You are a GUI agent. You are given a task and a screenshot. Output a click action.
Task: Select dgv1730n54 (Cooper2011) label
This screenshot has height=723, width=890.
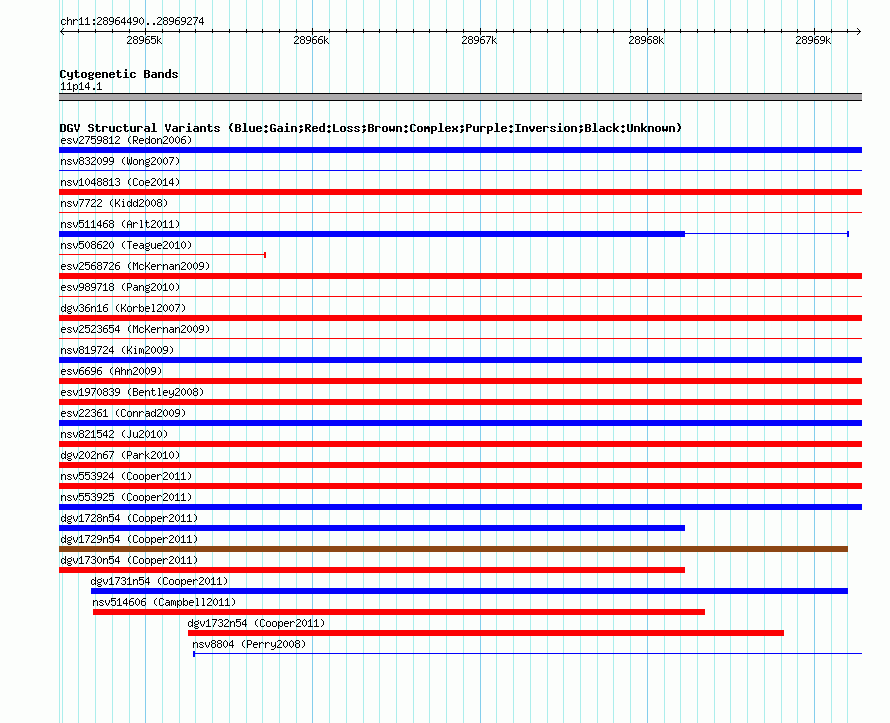tap(129, 560)
